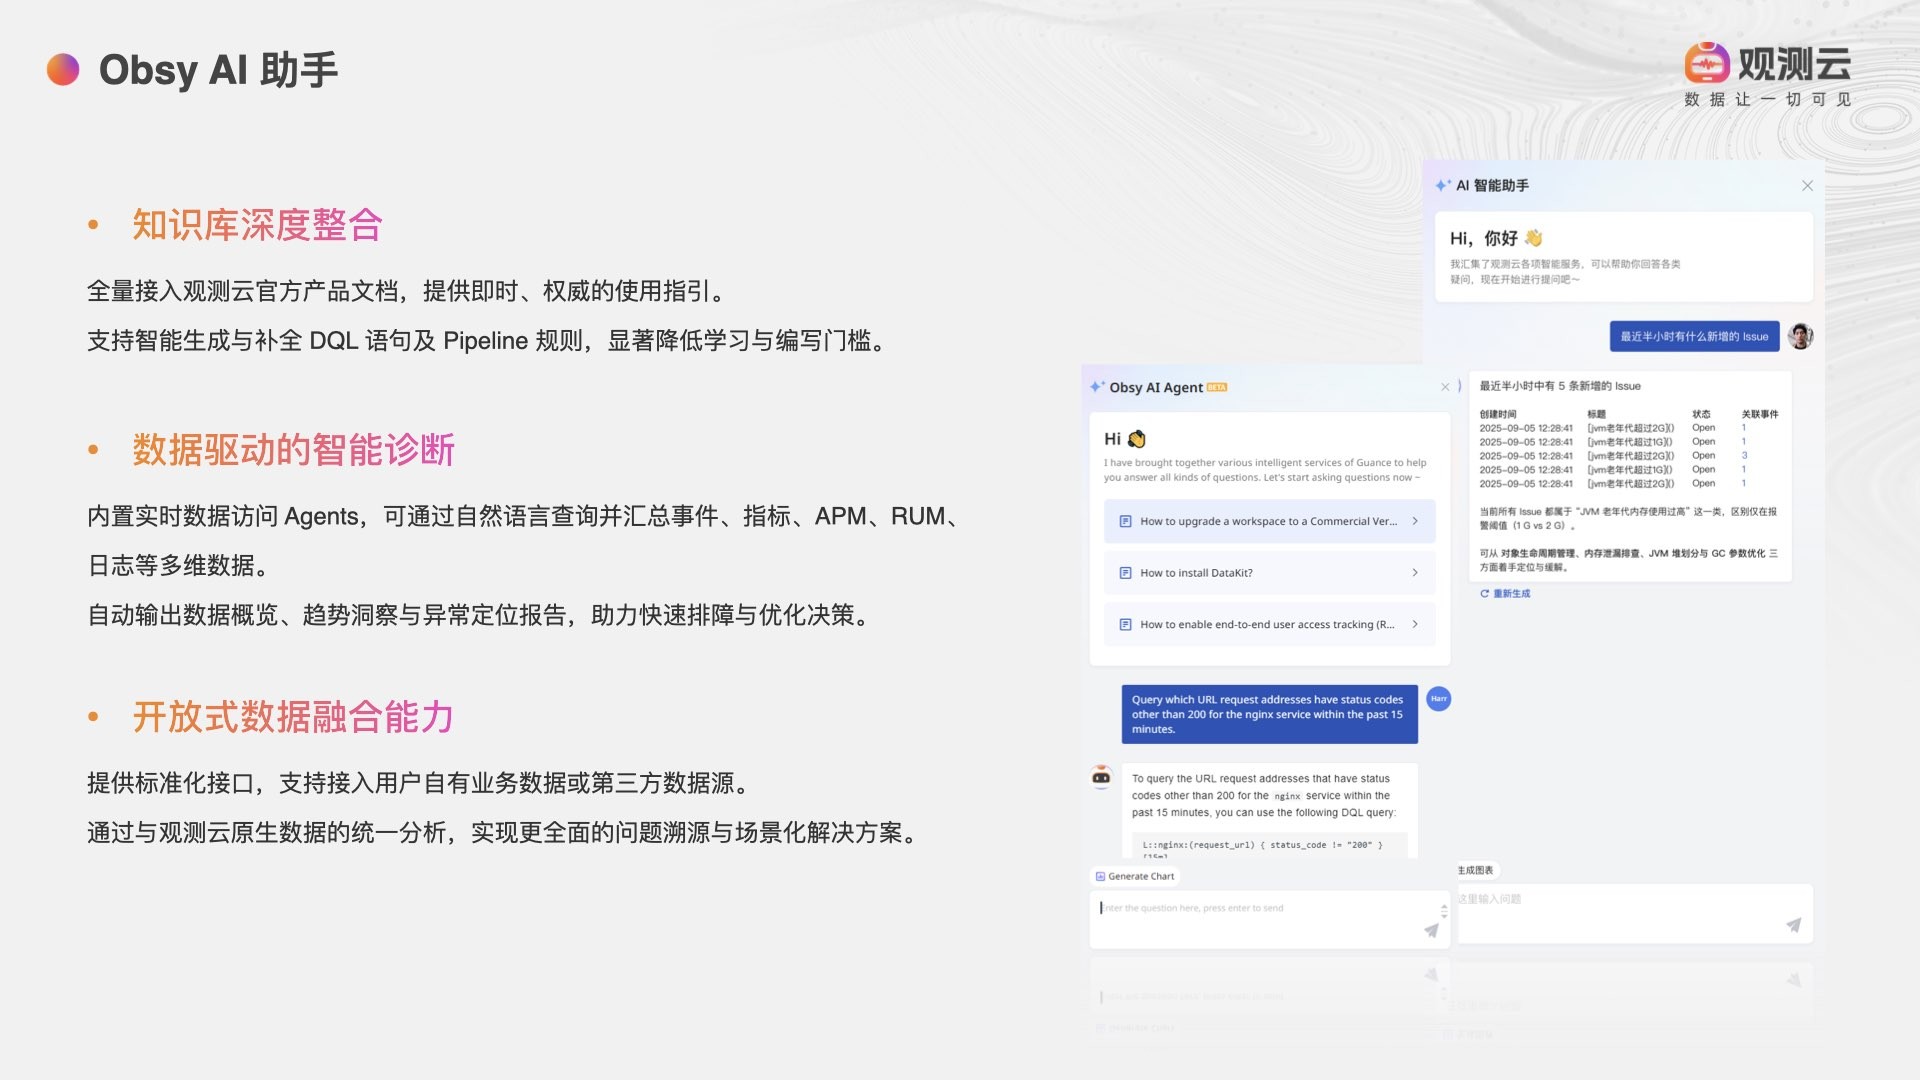Click the input resize stepper arrows in Obsy Agent
1920x1080 pixels.
(x=1444, y=910)
